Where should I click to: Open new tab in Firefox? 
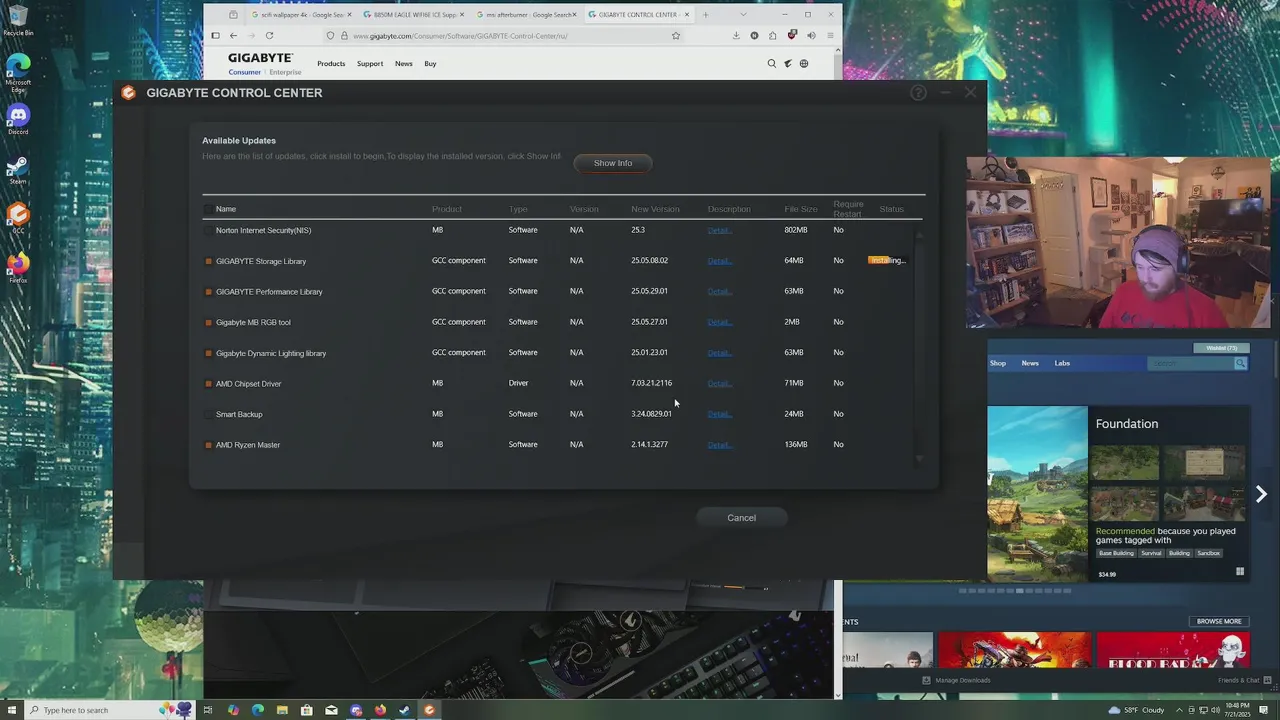[x=706, y=15]
